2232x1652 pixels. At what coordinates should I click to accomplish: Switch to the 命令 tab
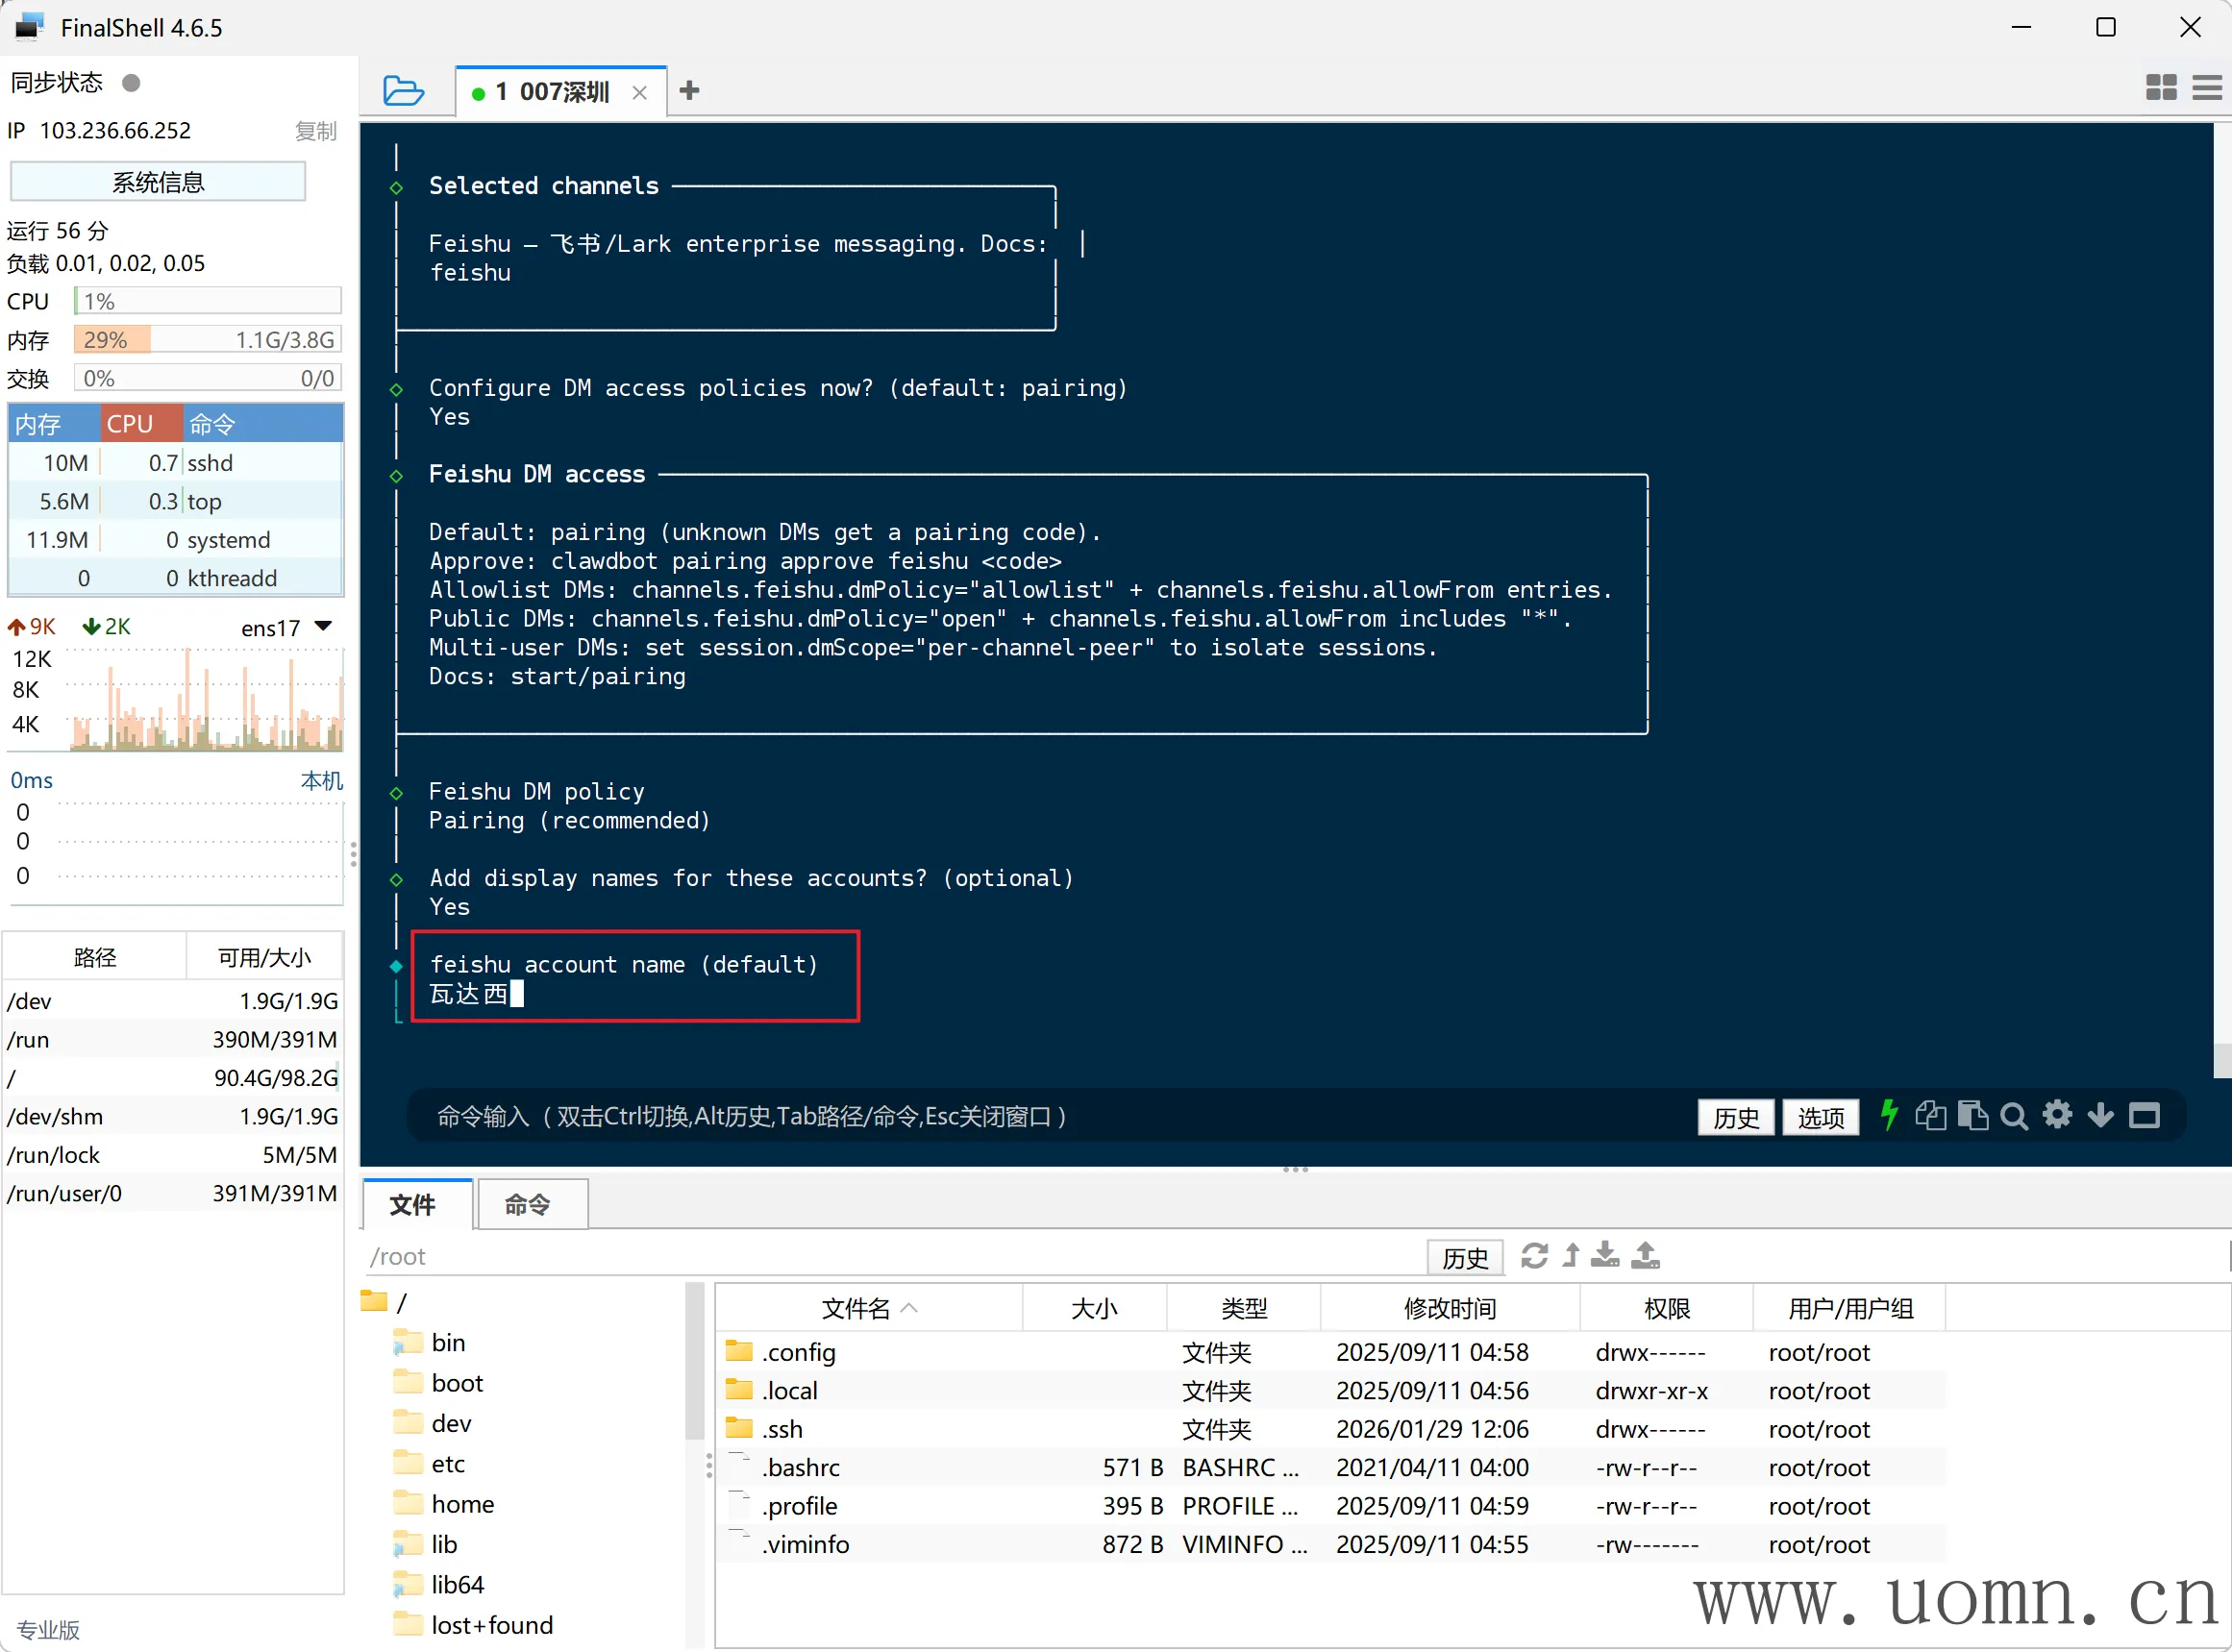pos(527,1204)
